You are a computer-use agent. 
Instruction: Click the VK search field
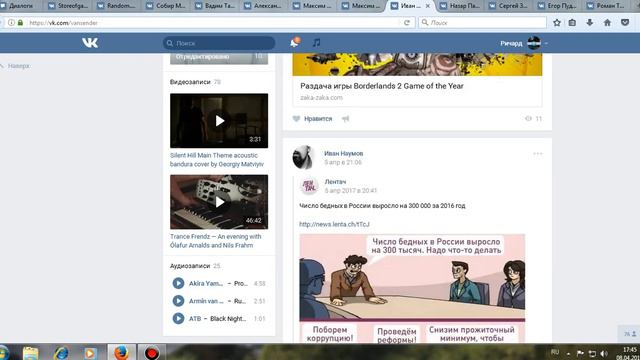tap(219, 43)
